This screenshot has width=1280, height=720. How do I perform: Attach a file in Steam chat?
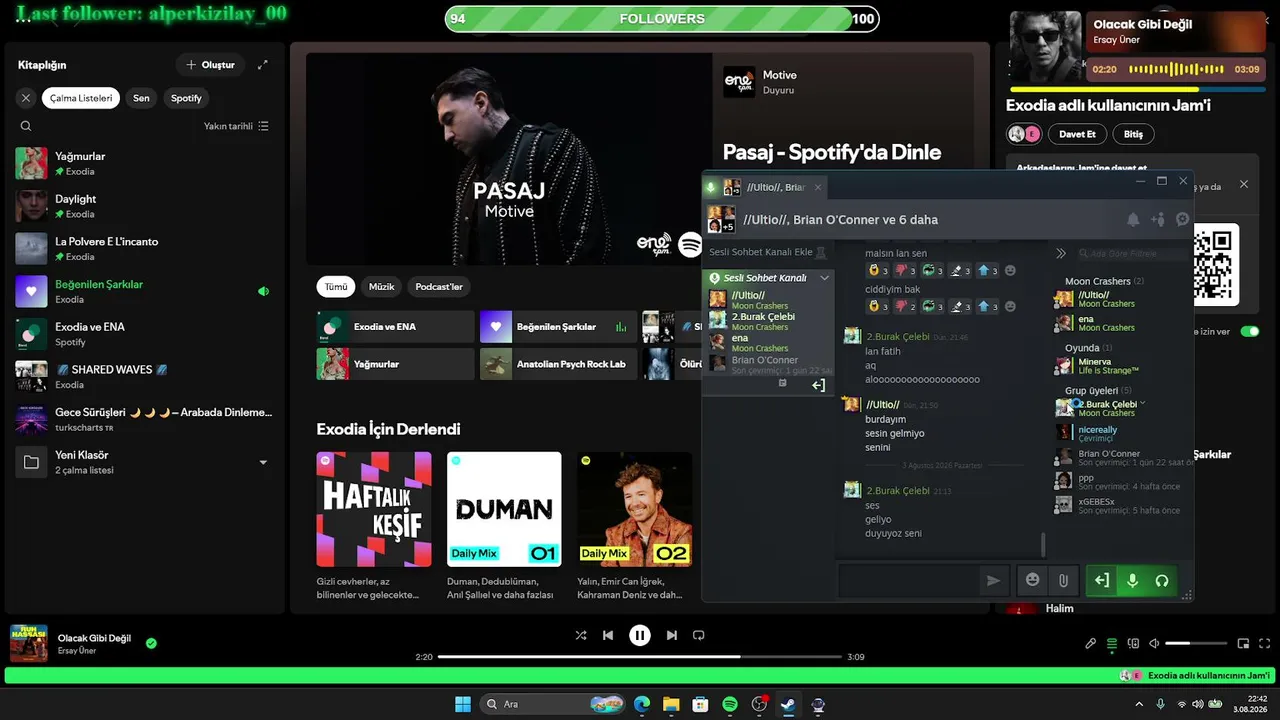pos(1063,580)
